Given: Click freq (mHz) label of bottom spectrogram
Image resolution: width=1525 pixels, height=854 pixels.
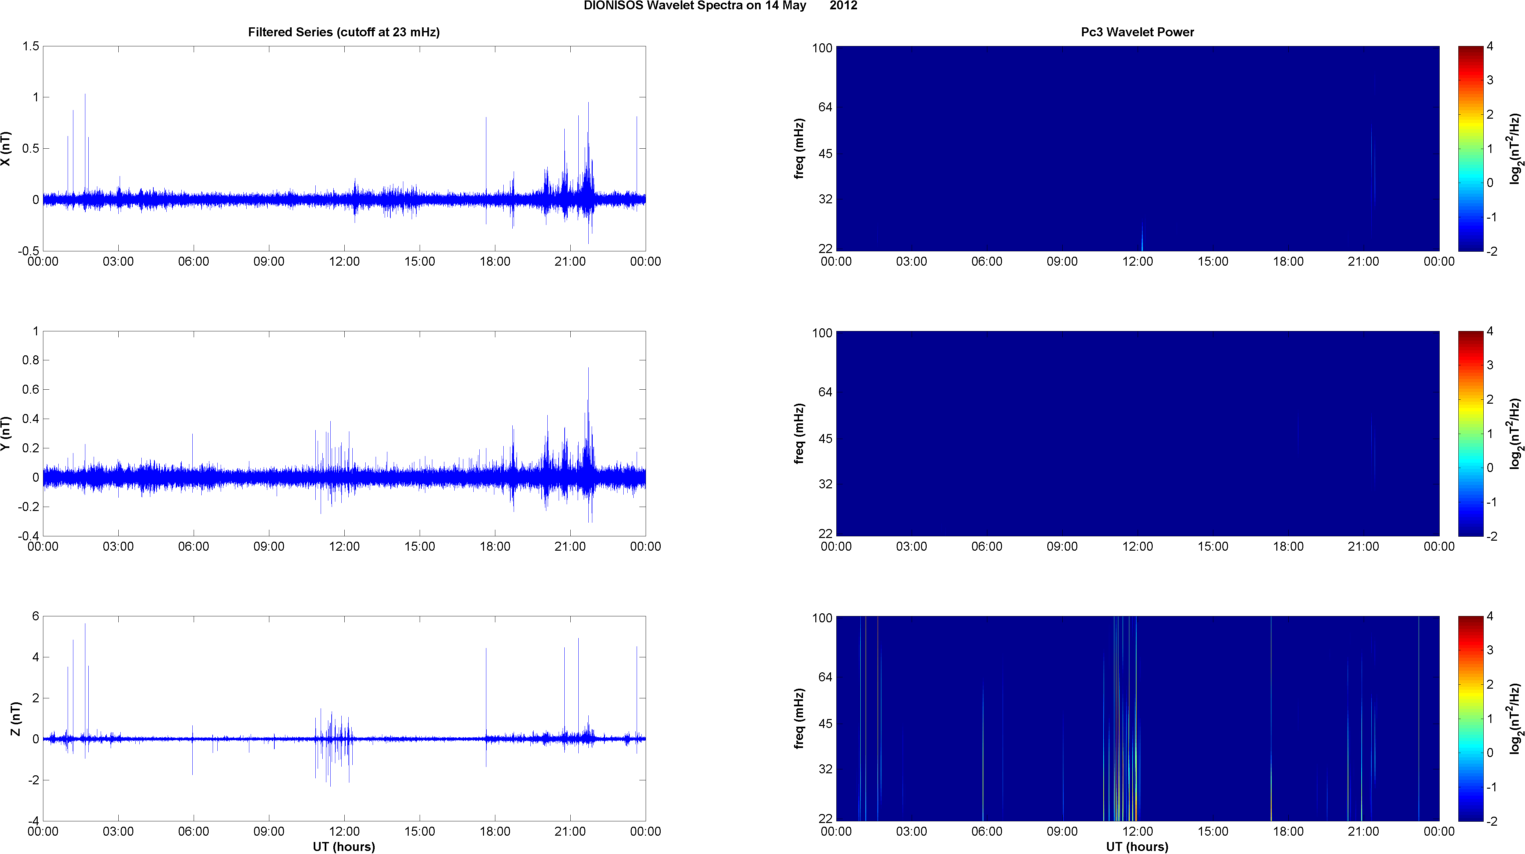Looking at the screenshot, I should pos(800,718).
